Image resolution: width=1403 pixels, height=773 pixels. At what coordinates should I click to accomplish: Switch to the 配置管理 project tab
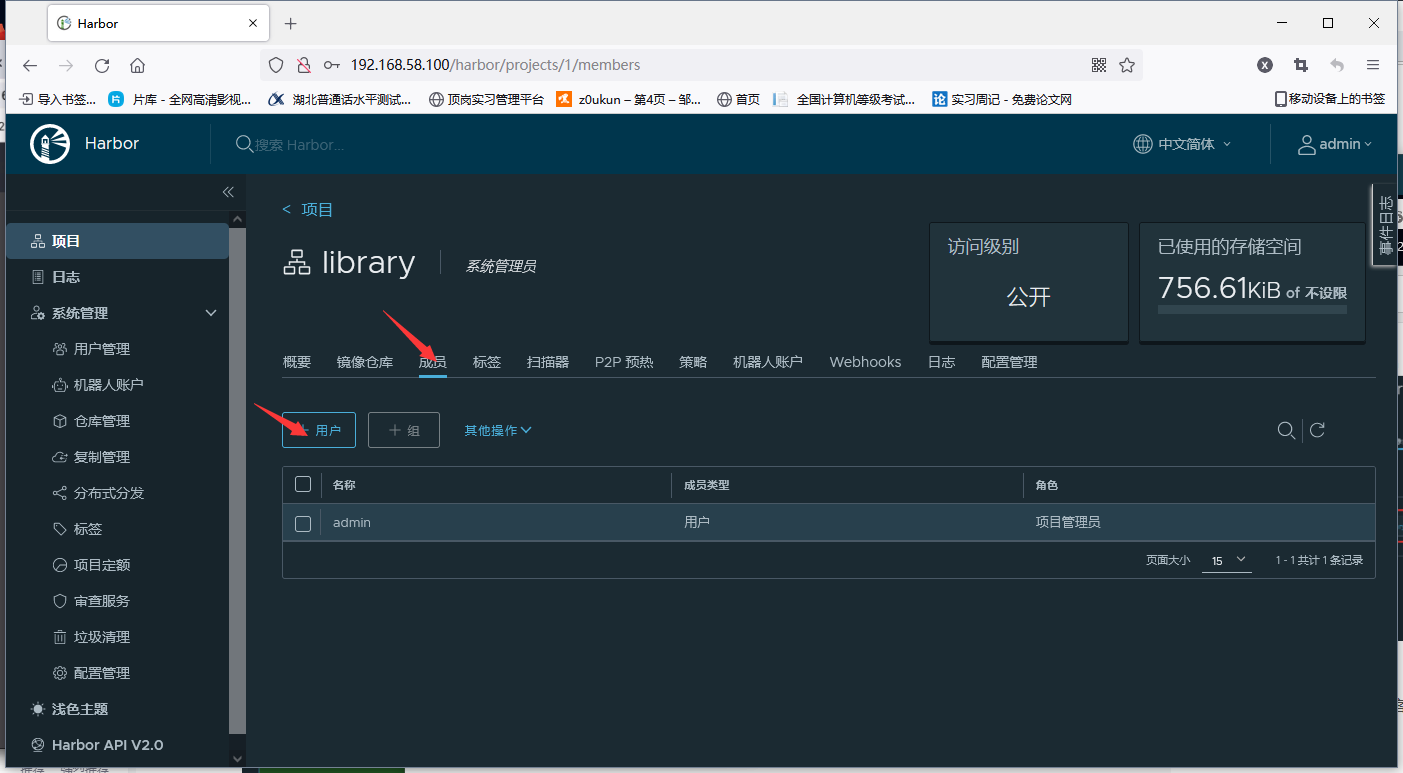point(1009,362)
